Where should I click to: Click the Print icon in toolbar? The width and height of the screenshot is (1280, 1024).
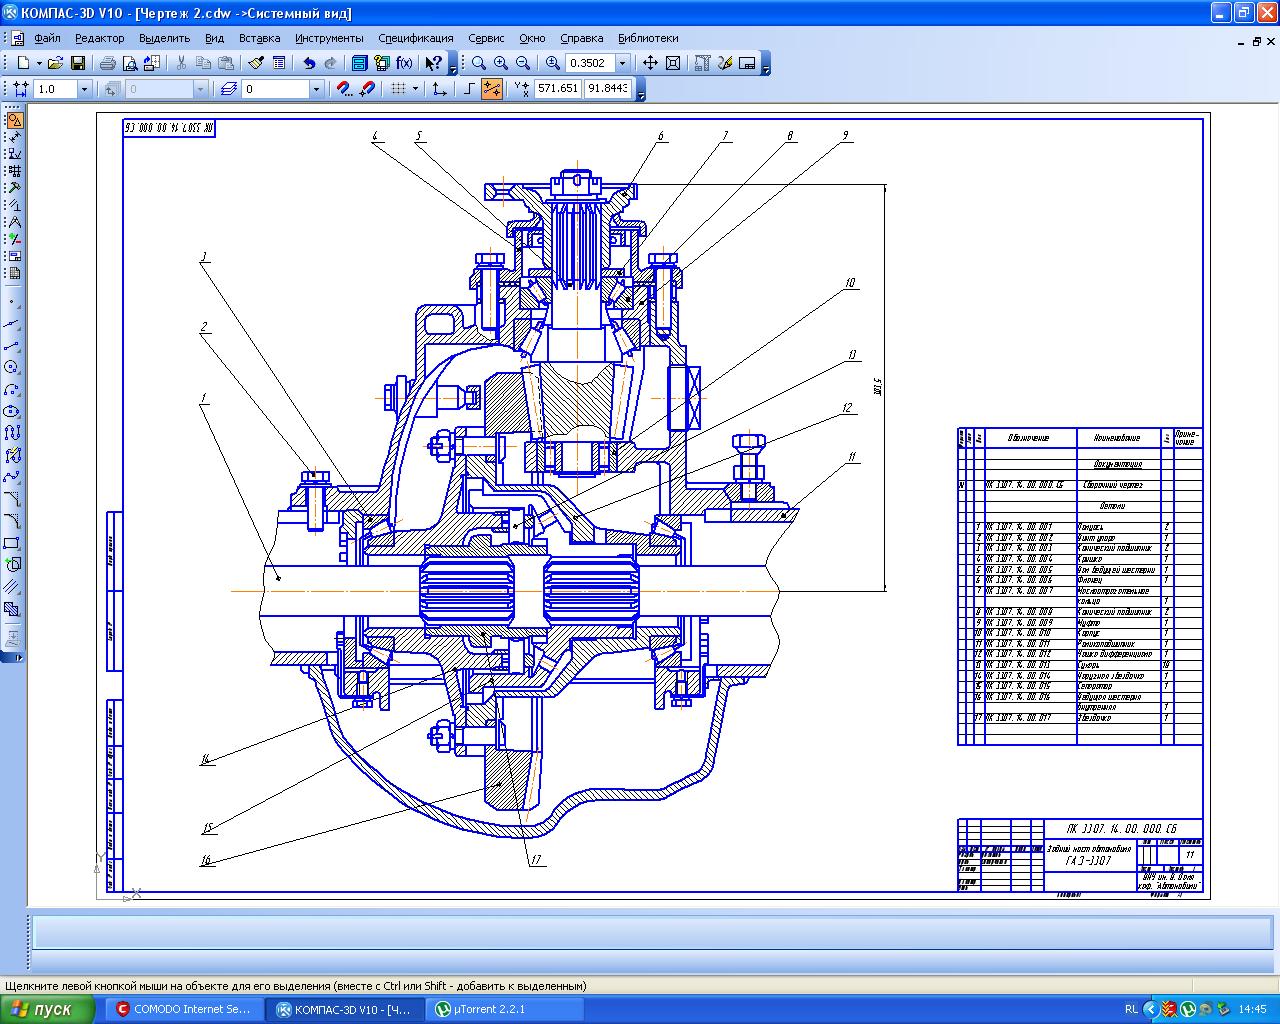(x=107, y=63)
